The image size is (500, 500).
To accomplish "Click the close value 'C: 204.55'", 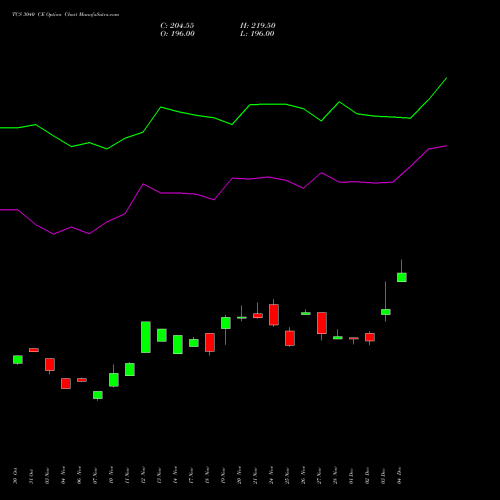I will point(177,26).
